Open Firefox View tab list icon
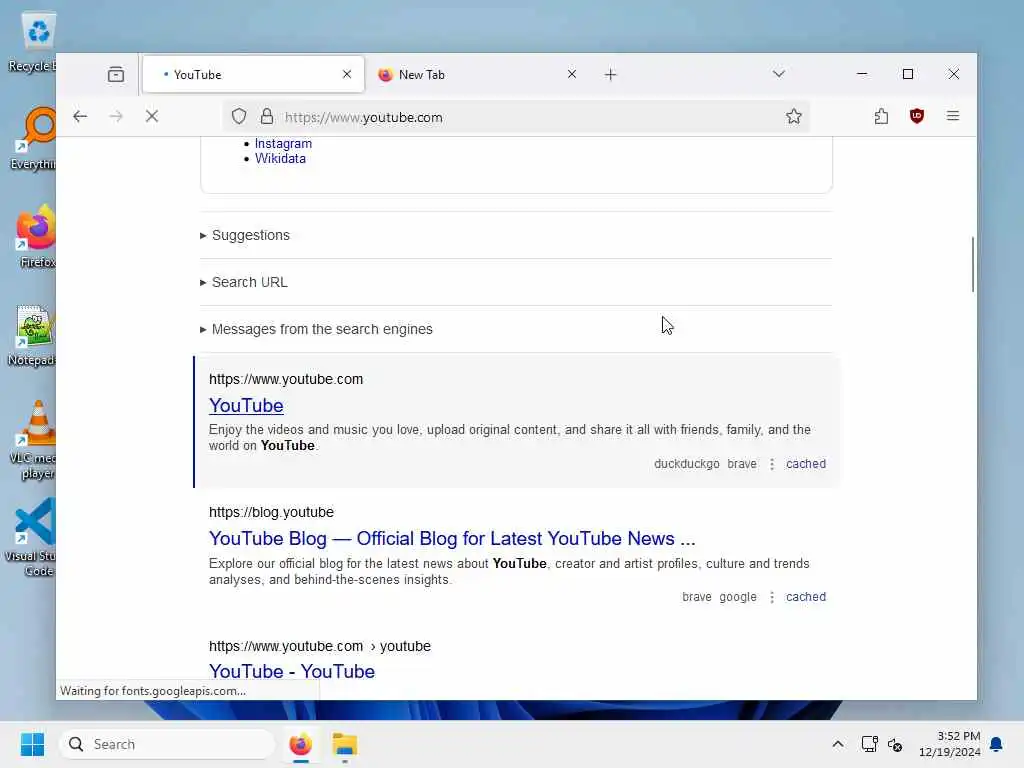 tap(116, 74)
